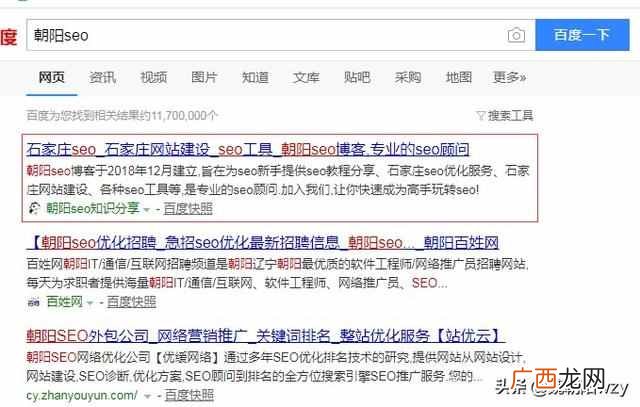
Task: Open 百度快照 for 朝阳seo知识分享 result
Action: tap(188, 209)
